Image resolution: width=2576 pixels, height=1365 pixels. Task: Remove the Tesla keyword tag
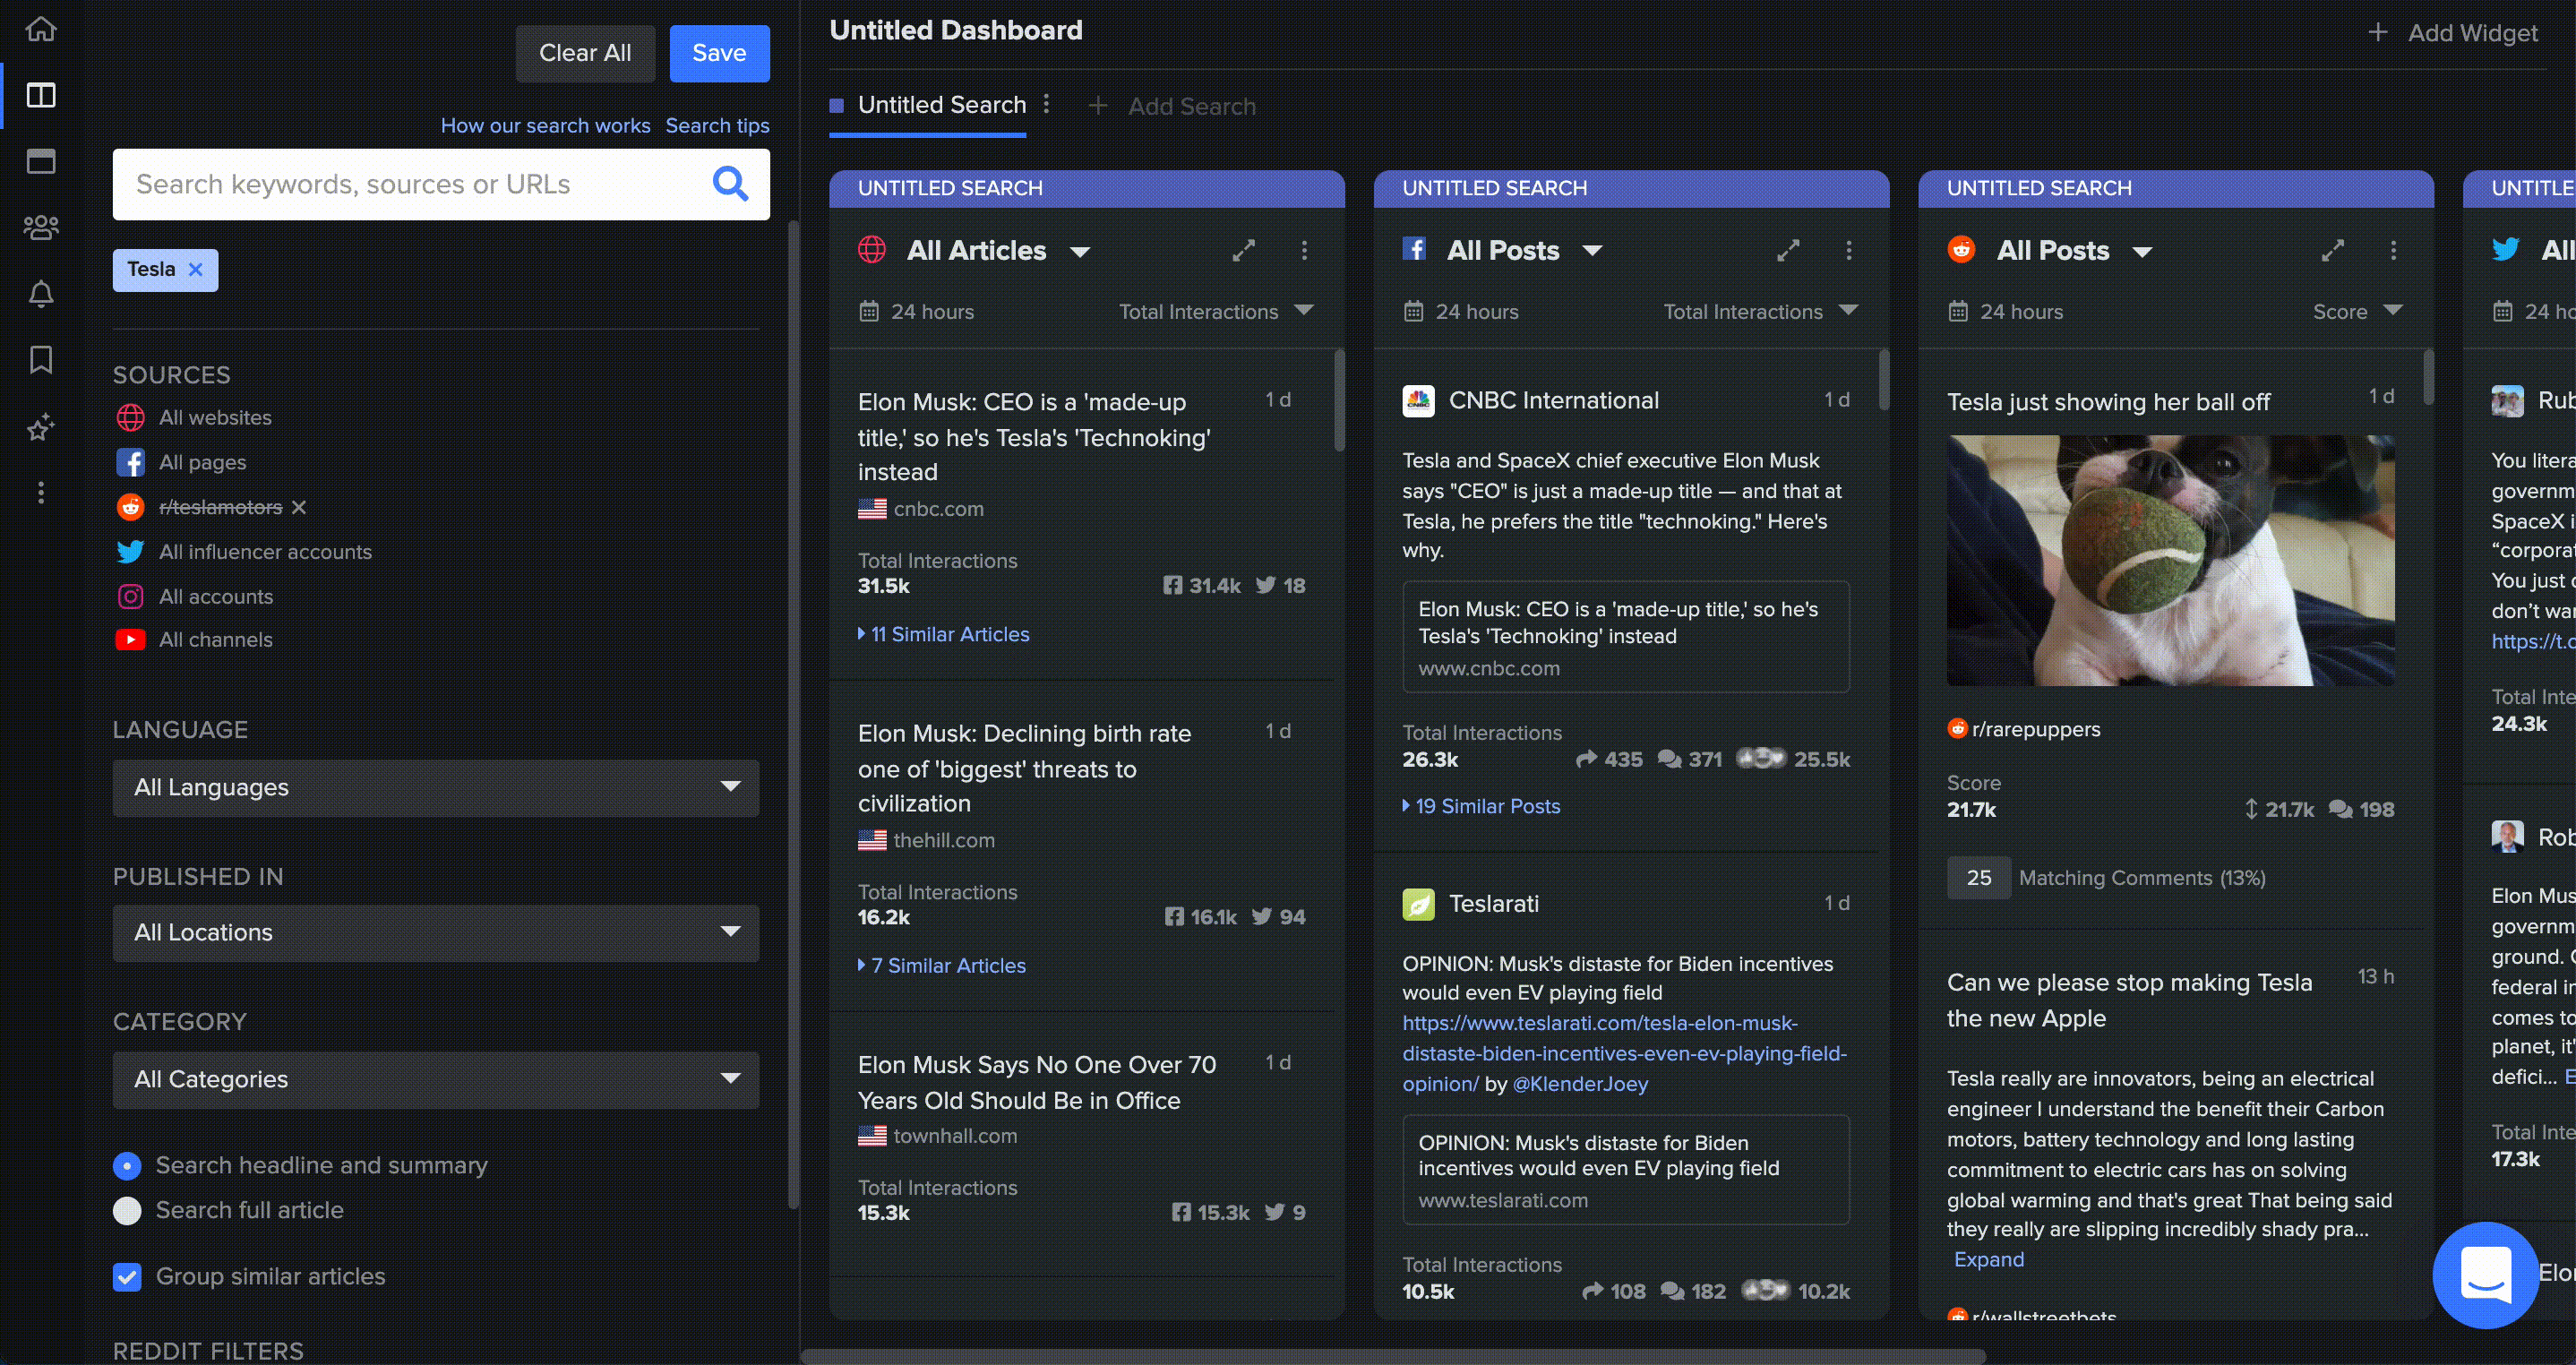click(196, 269)
